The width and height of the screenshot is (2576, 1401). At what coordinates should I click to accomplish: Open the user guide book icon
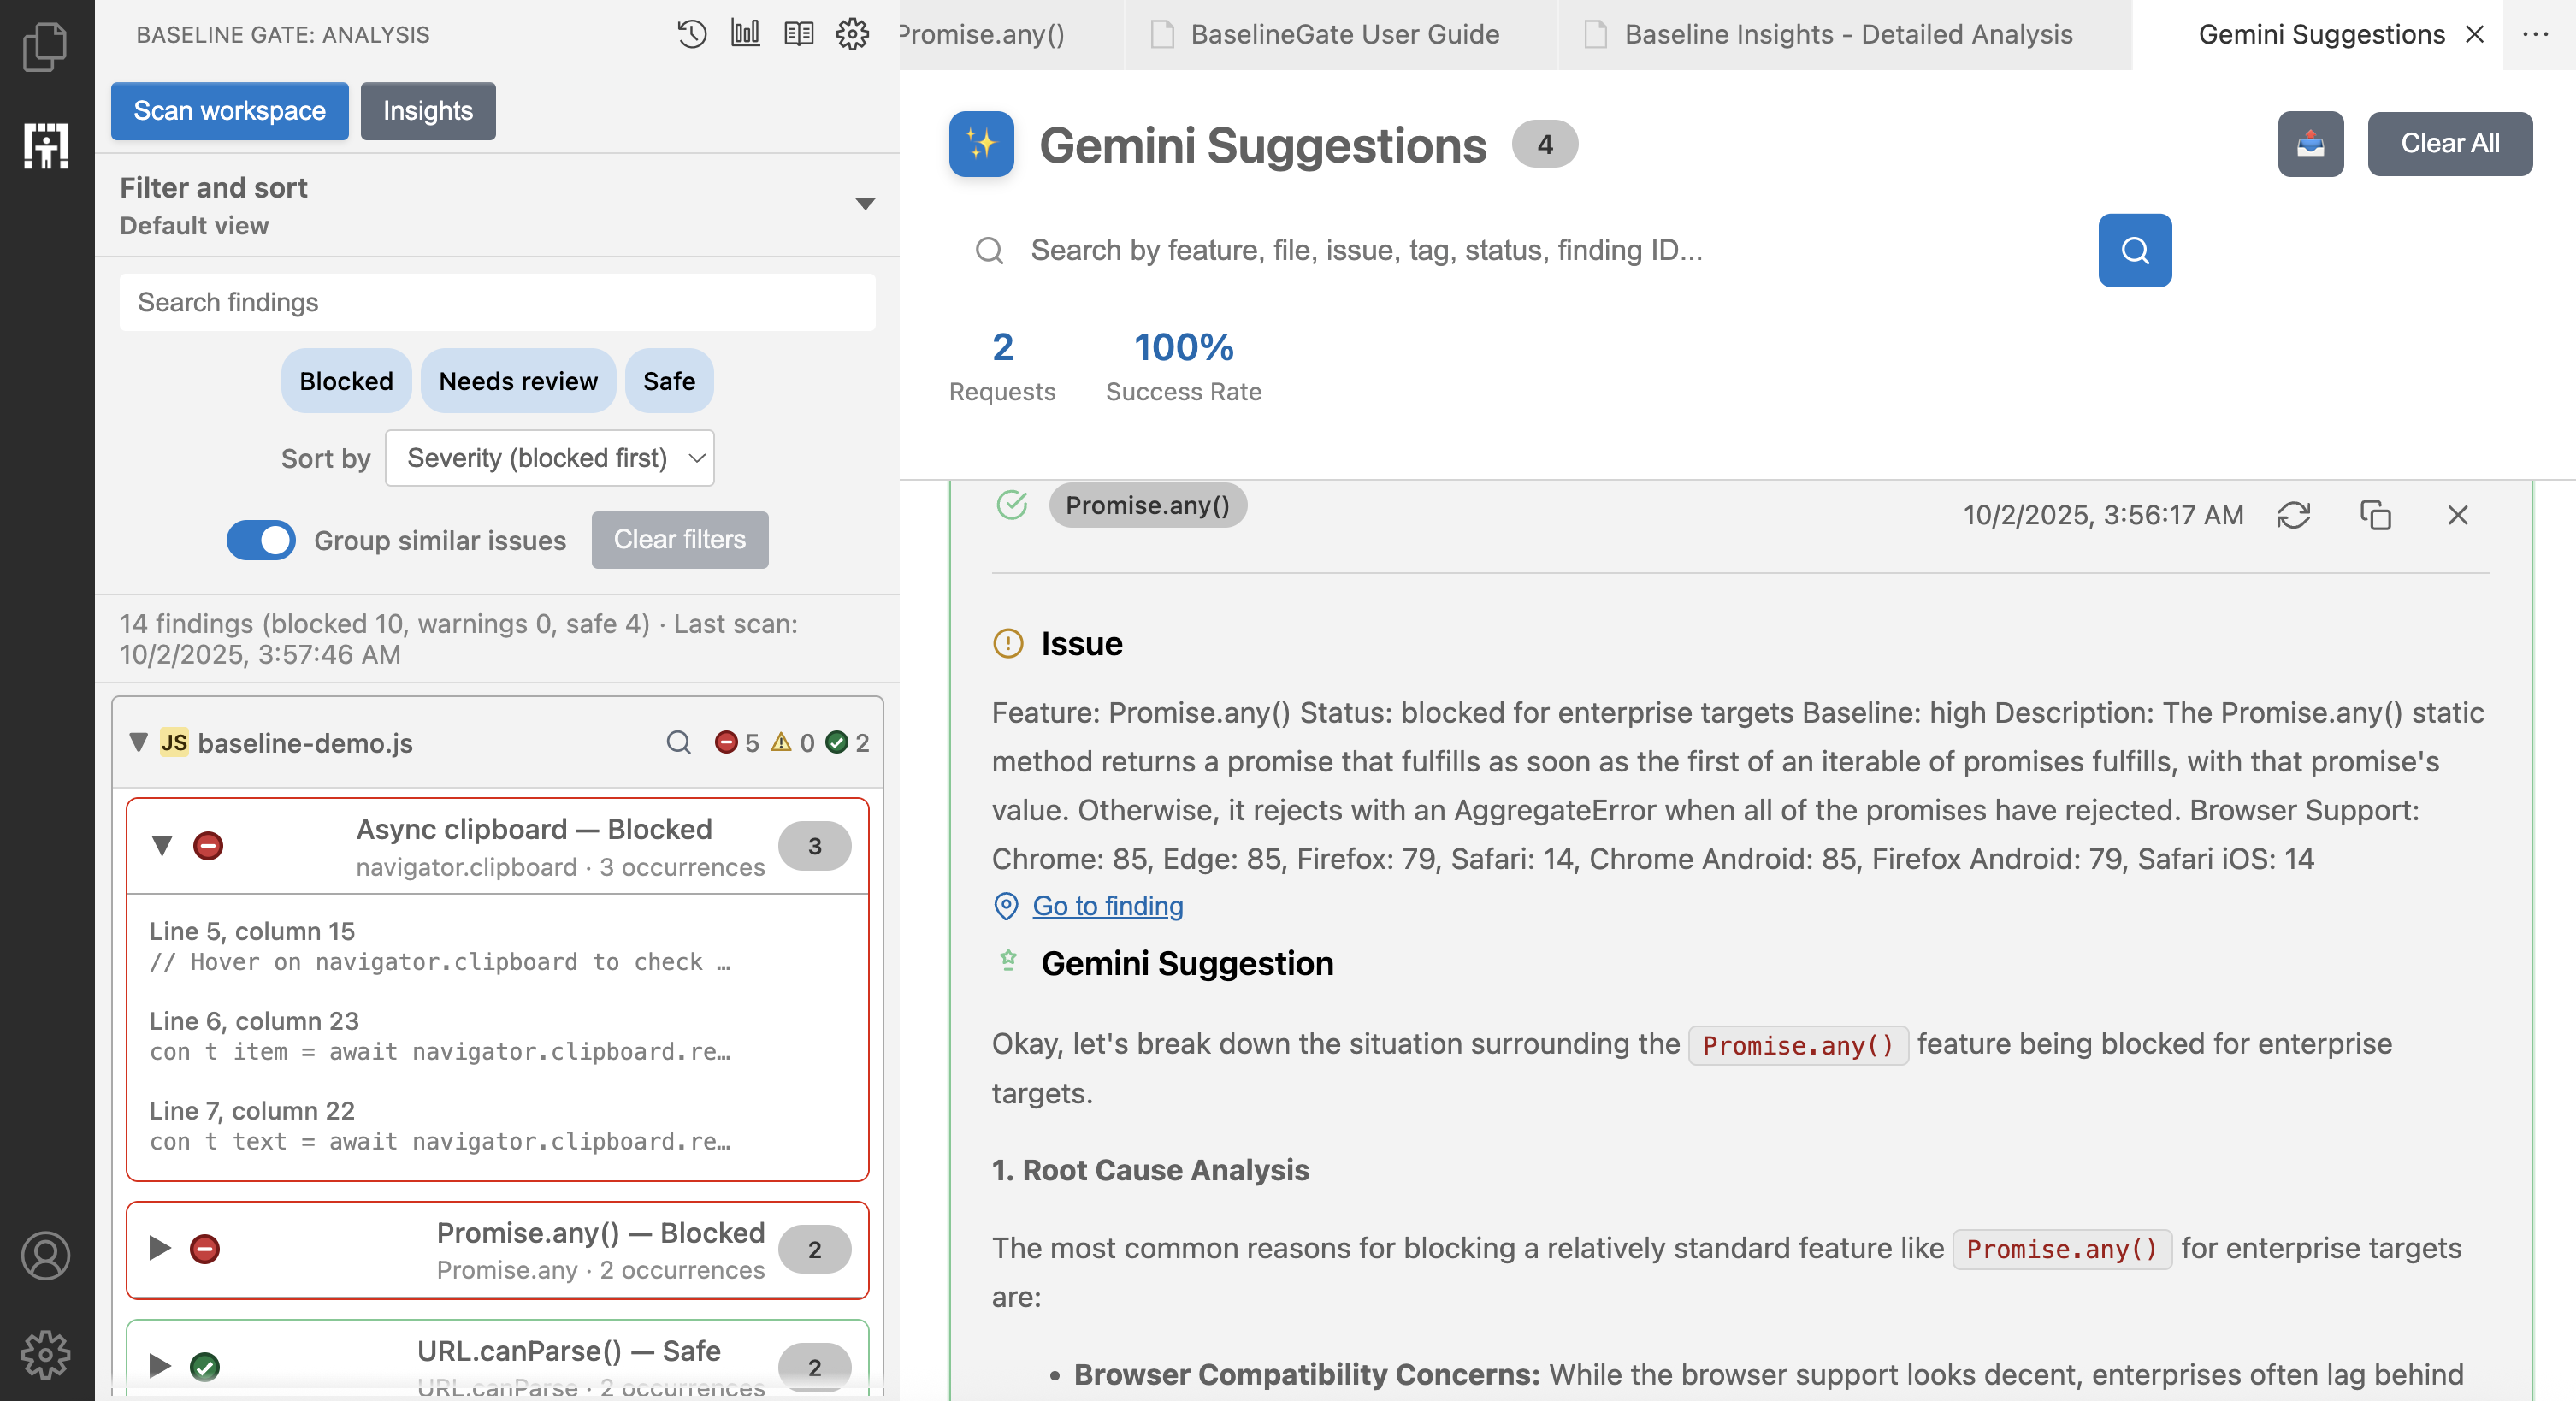tap(798, 34)
